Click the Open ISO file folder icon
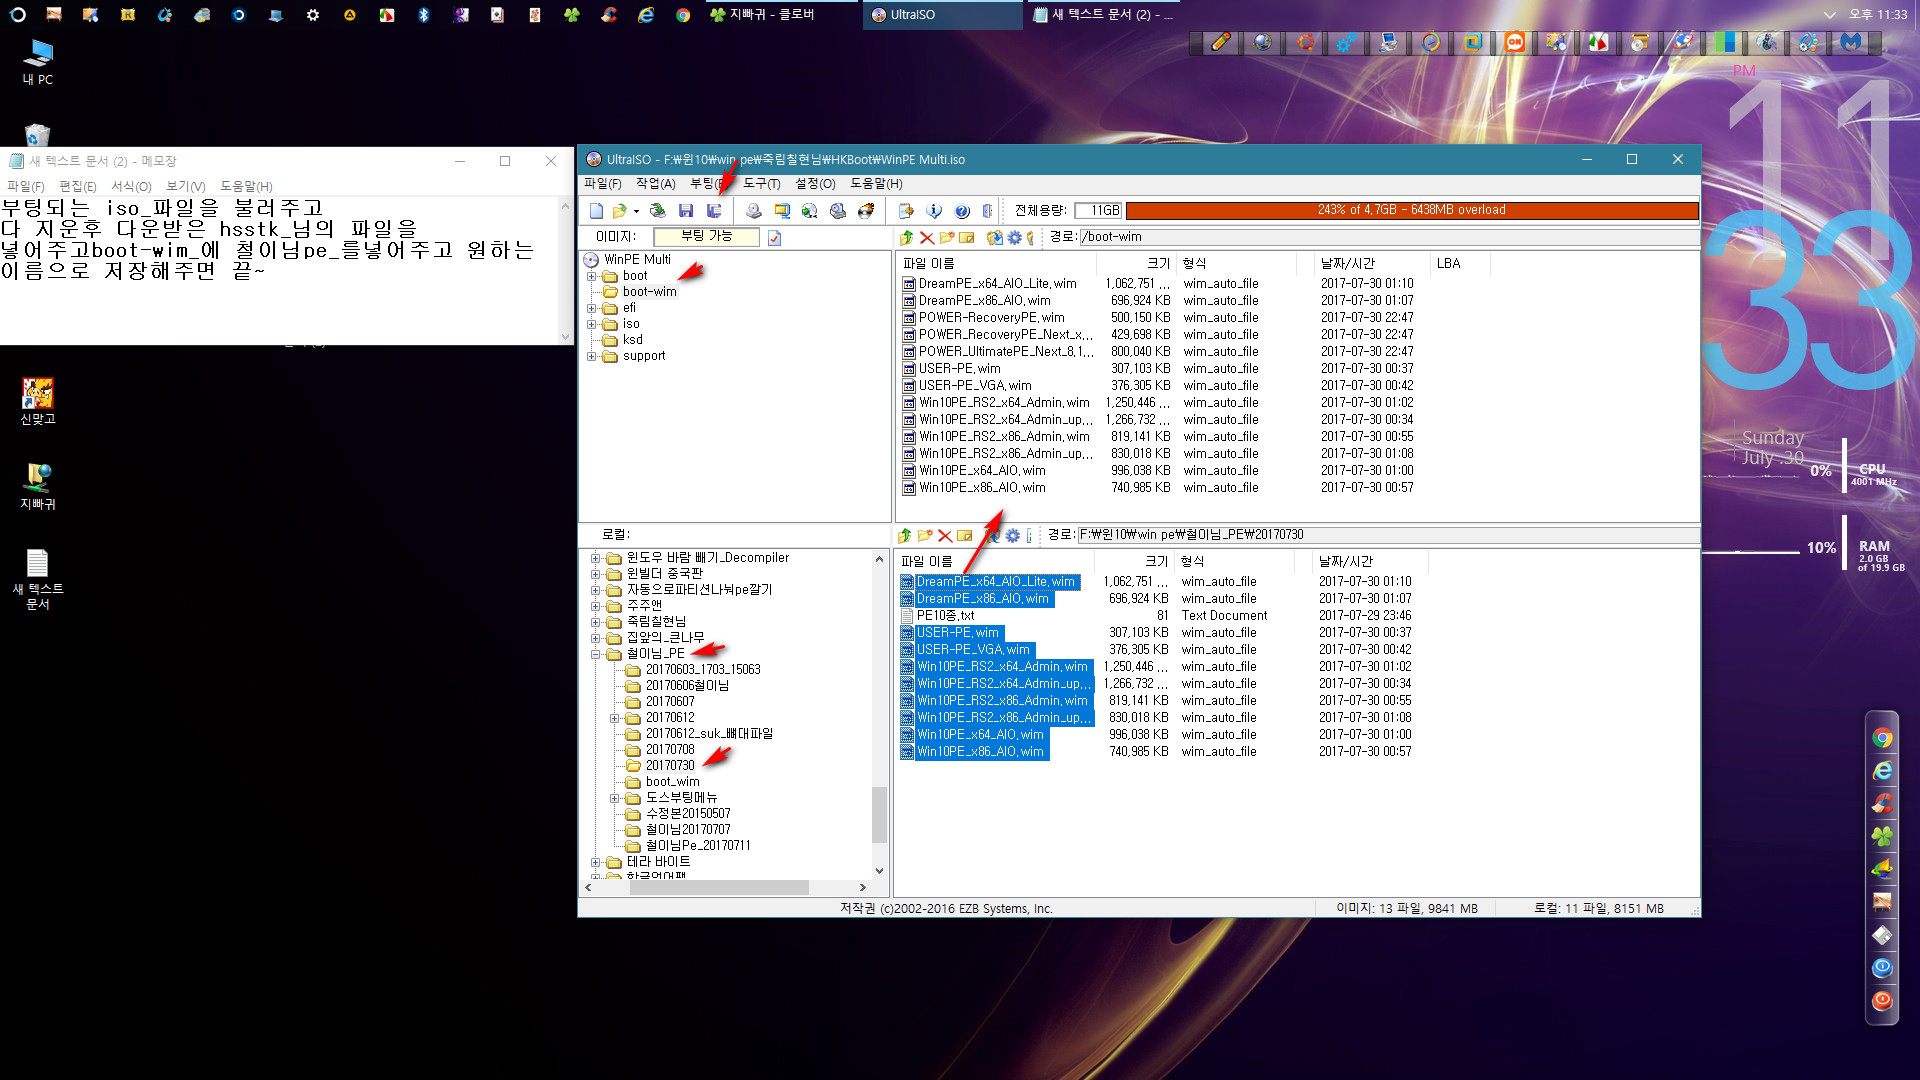The width and height of the screenshot is (1920, 1080). pos(620,211)
